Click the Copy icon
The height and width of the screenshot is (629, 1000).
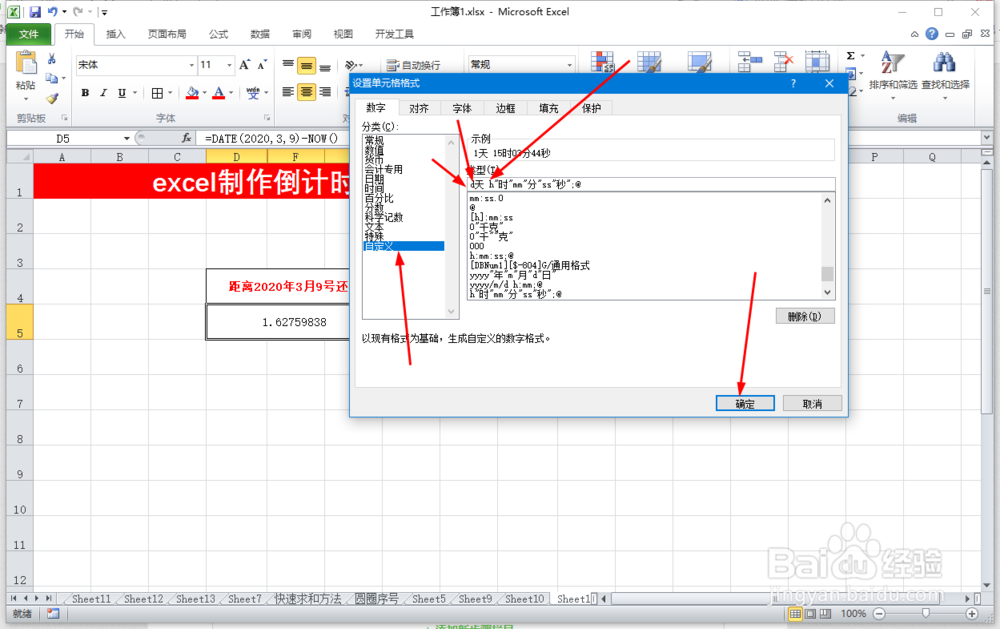[52, 78]
